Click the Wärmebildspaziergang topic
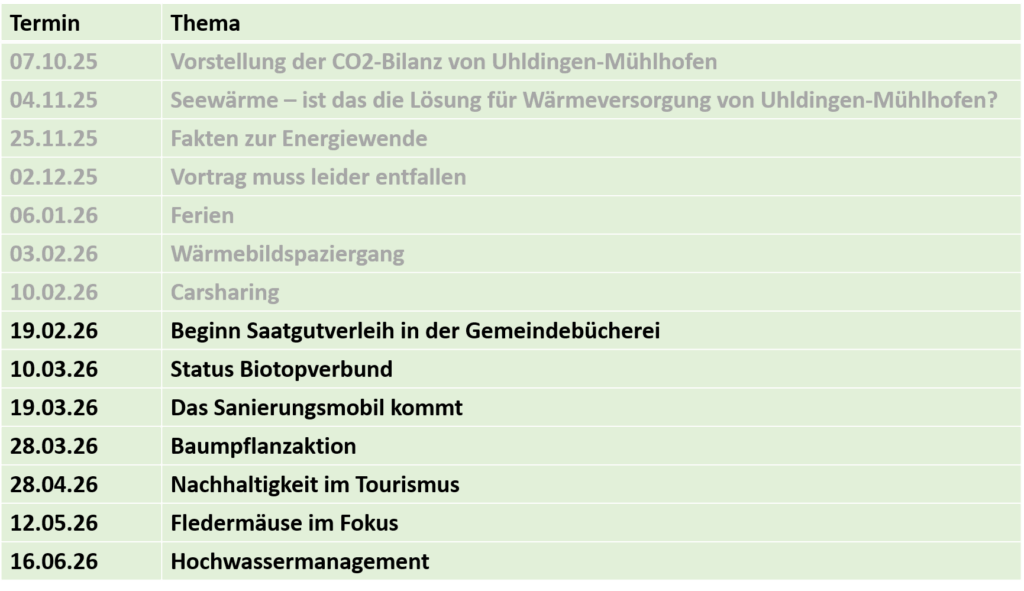This screenshot has height=591, width=1024. 288,254
